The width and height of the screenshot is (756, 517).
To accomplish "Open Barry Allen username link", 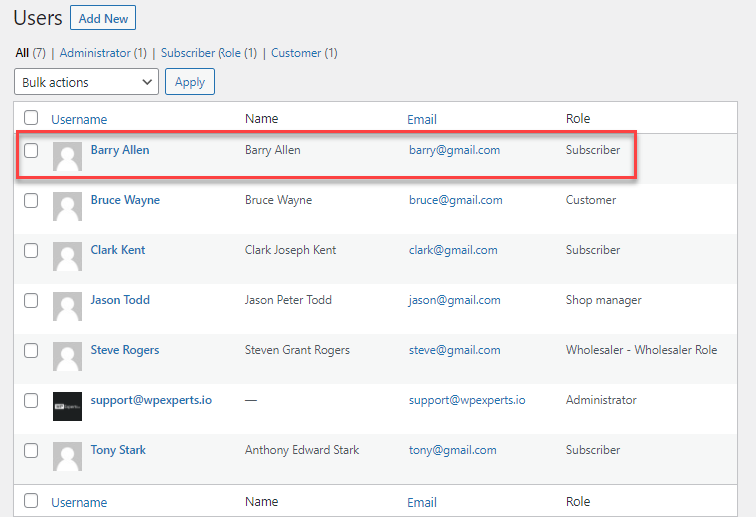I will pyautogui.click(x=120, y=150).
